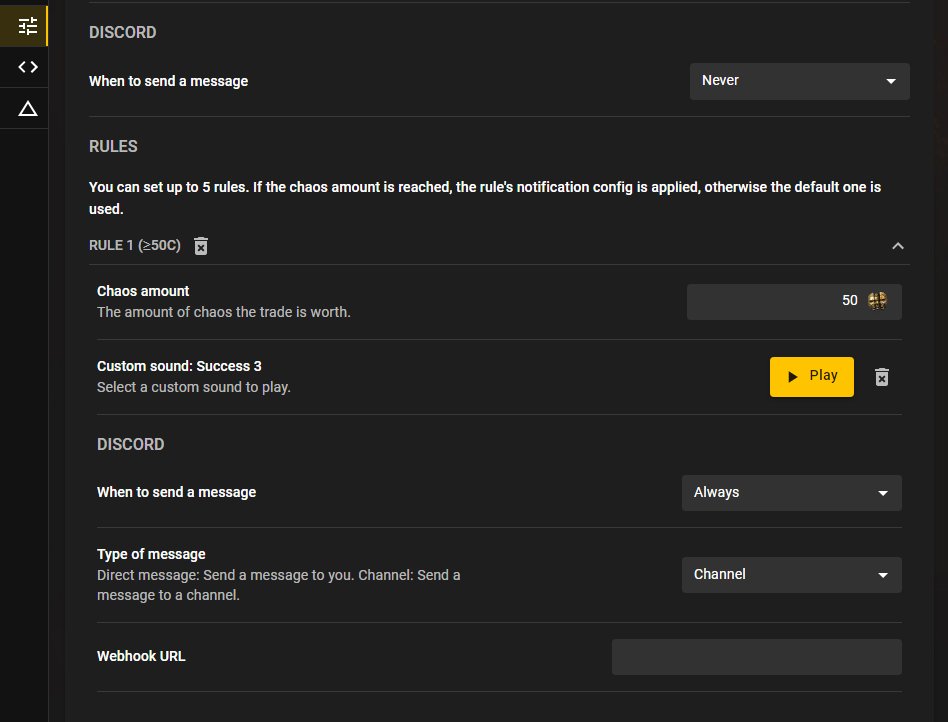
Task: Open the 'When to send a message' Never dropdown
Action: tap(799, 81)
